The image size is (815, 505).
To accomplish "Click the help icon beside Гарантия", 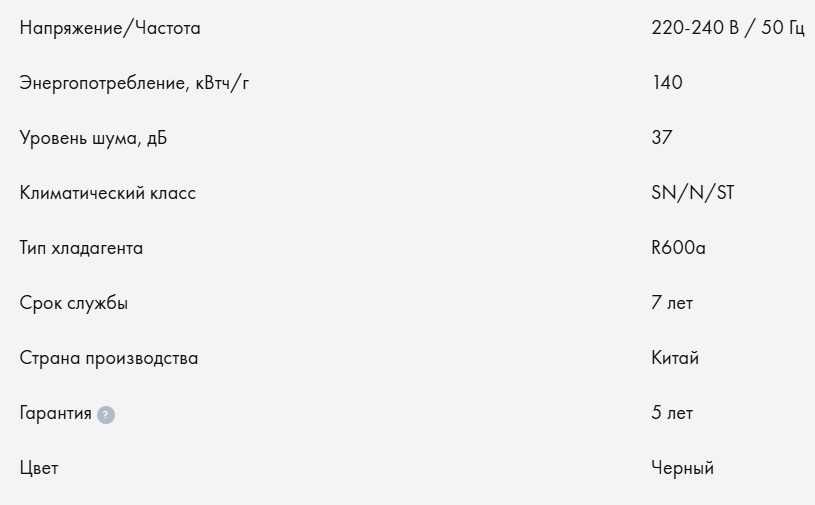I will pyautogui.click(x=106, y=414).
